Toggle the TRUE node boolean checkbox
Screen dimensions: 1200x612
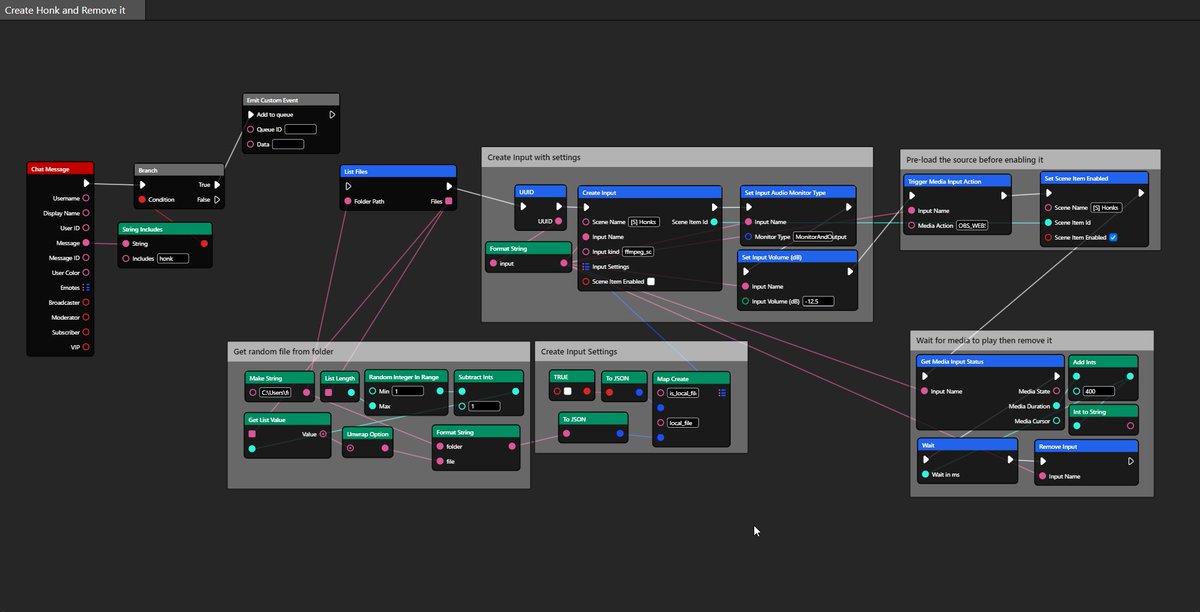click(x=567, y=391)
